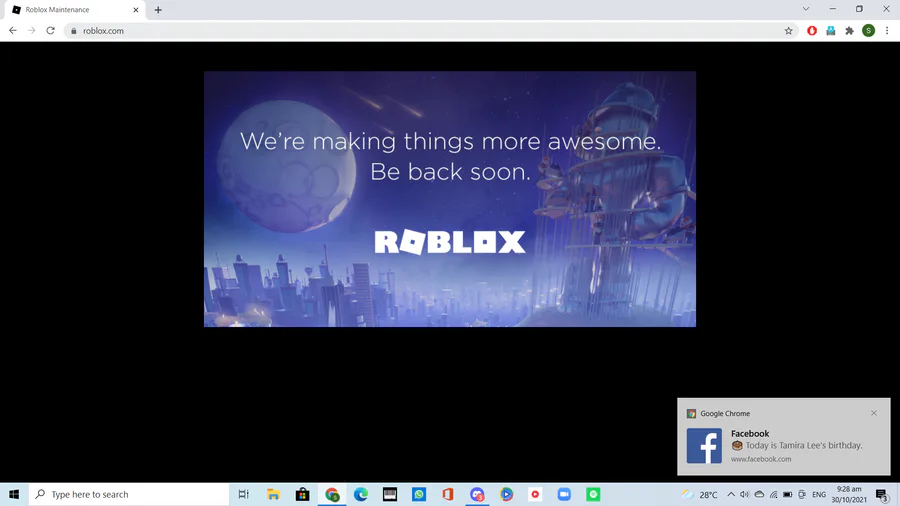Show hidden system tray icons
Screen dimensions: 900x506
(731, 494)
